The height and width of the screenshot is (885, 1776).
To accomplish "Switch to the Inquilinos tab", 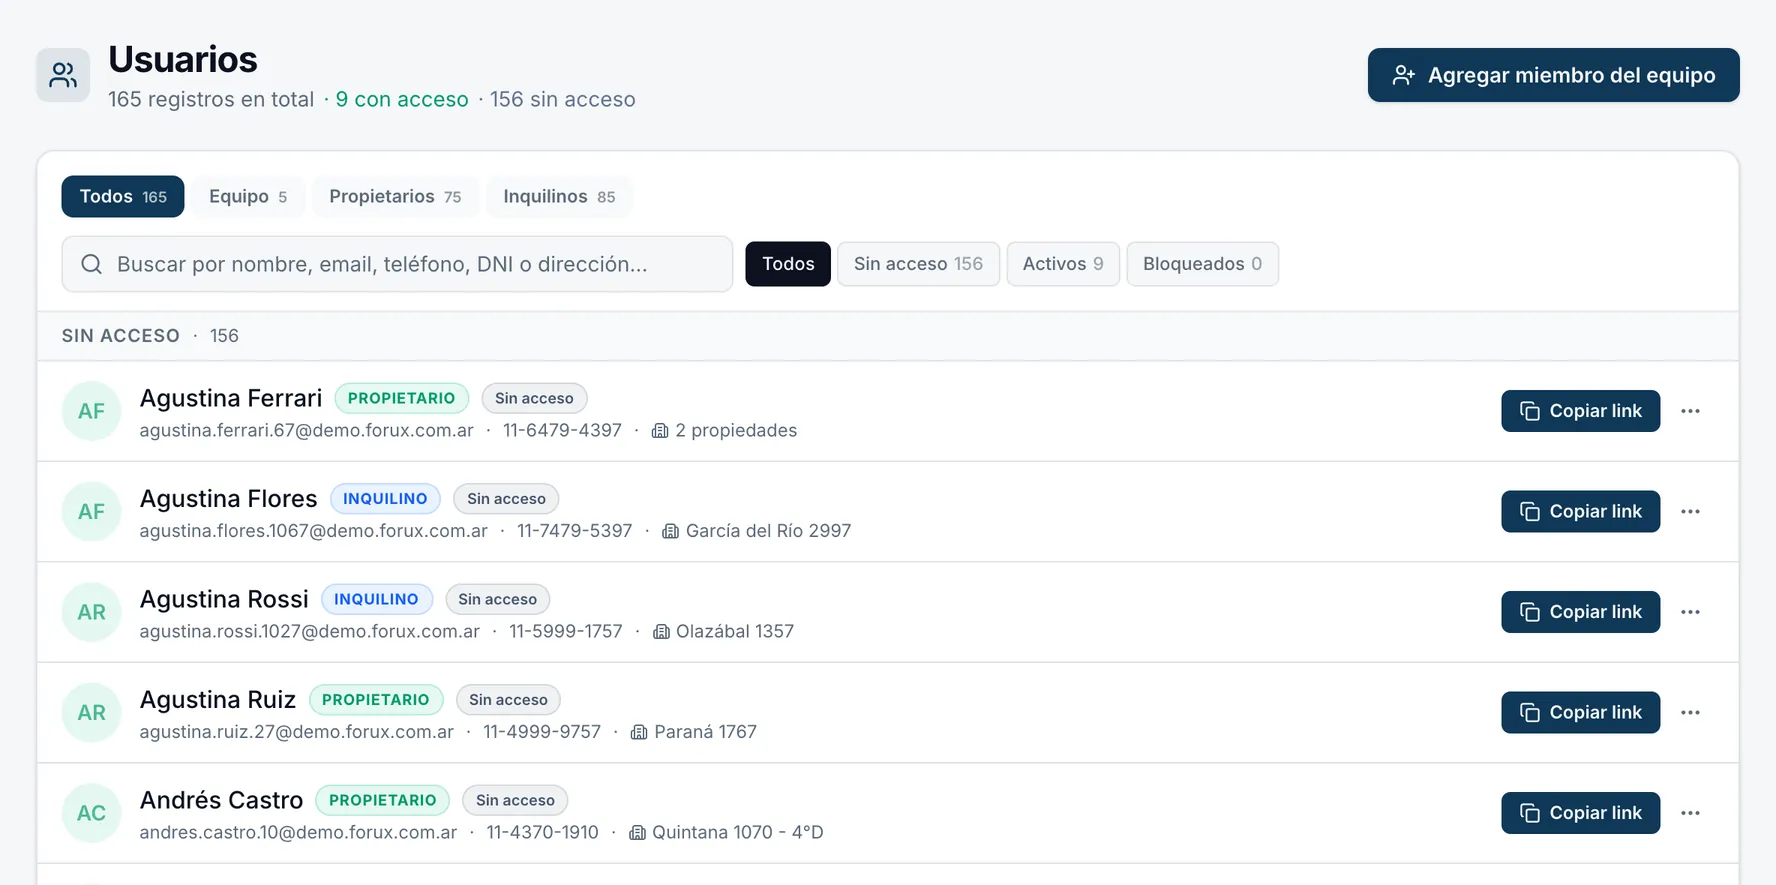I will click(x=559, y=196).
